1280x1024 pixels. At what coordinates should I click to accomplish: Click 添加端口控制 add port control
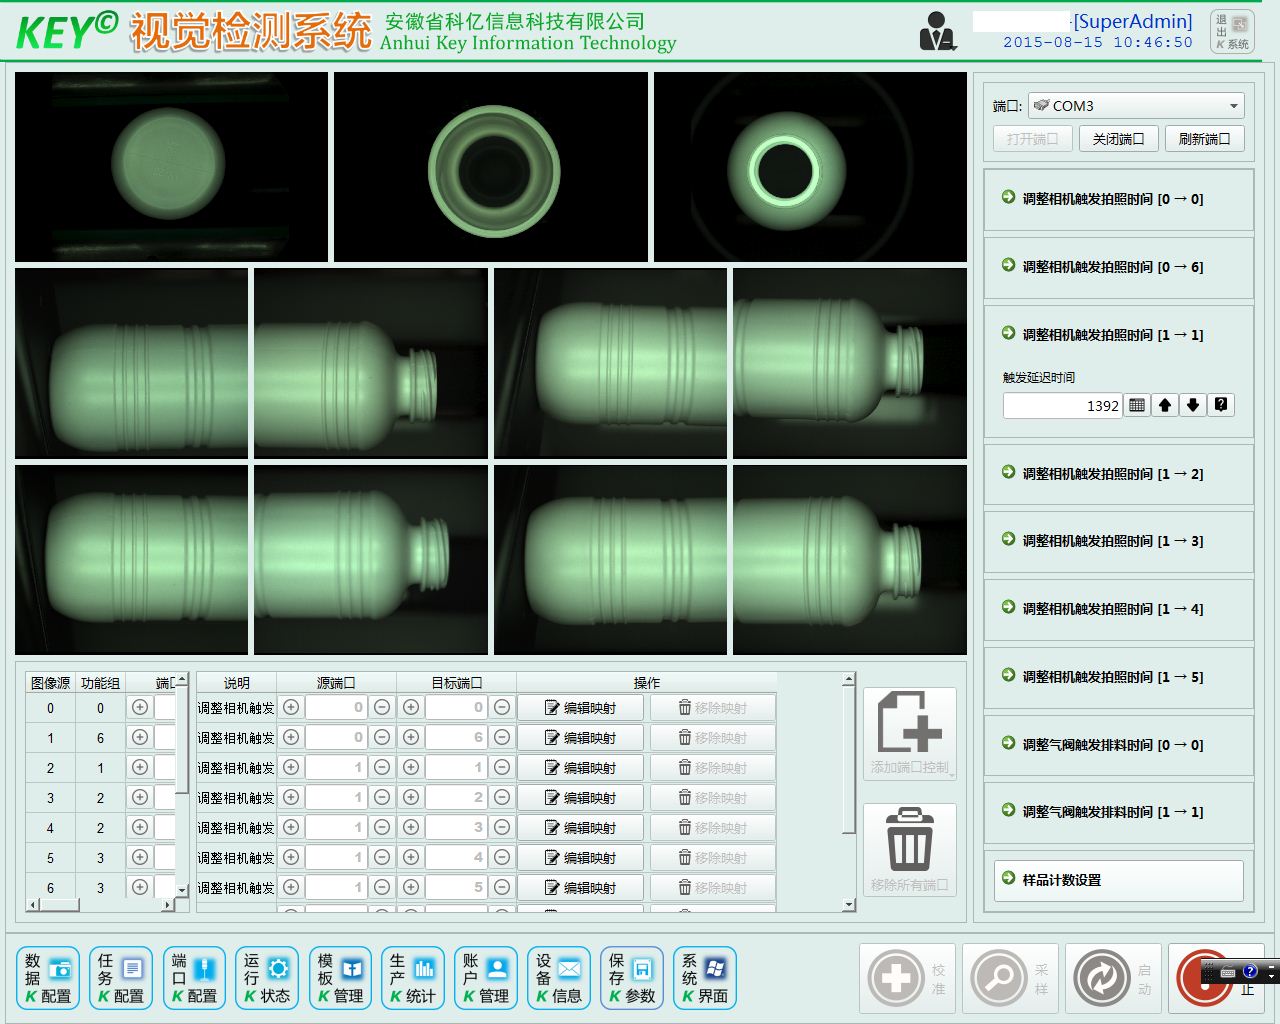910,734
